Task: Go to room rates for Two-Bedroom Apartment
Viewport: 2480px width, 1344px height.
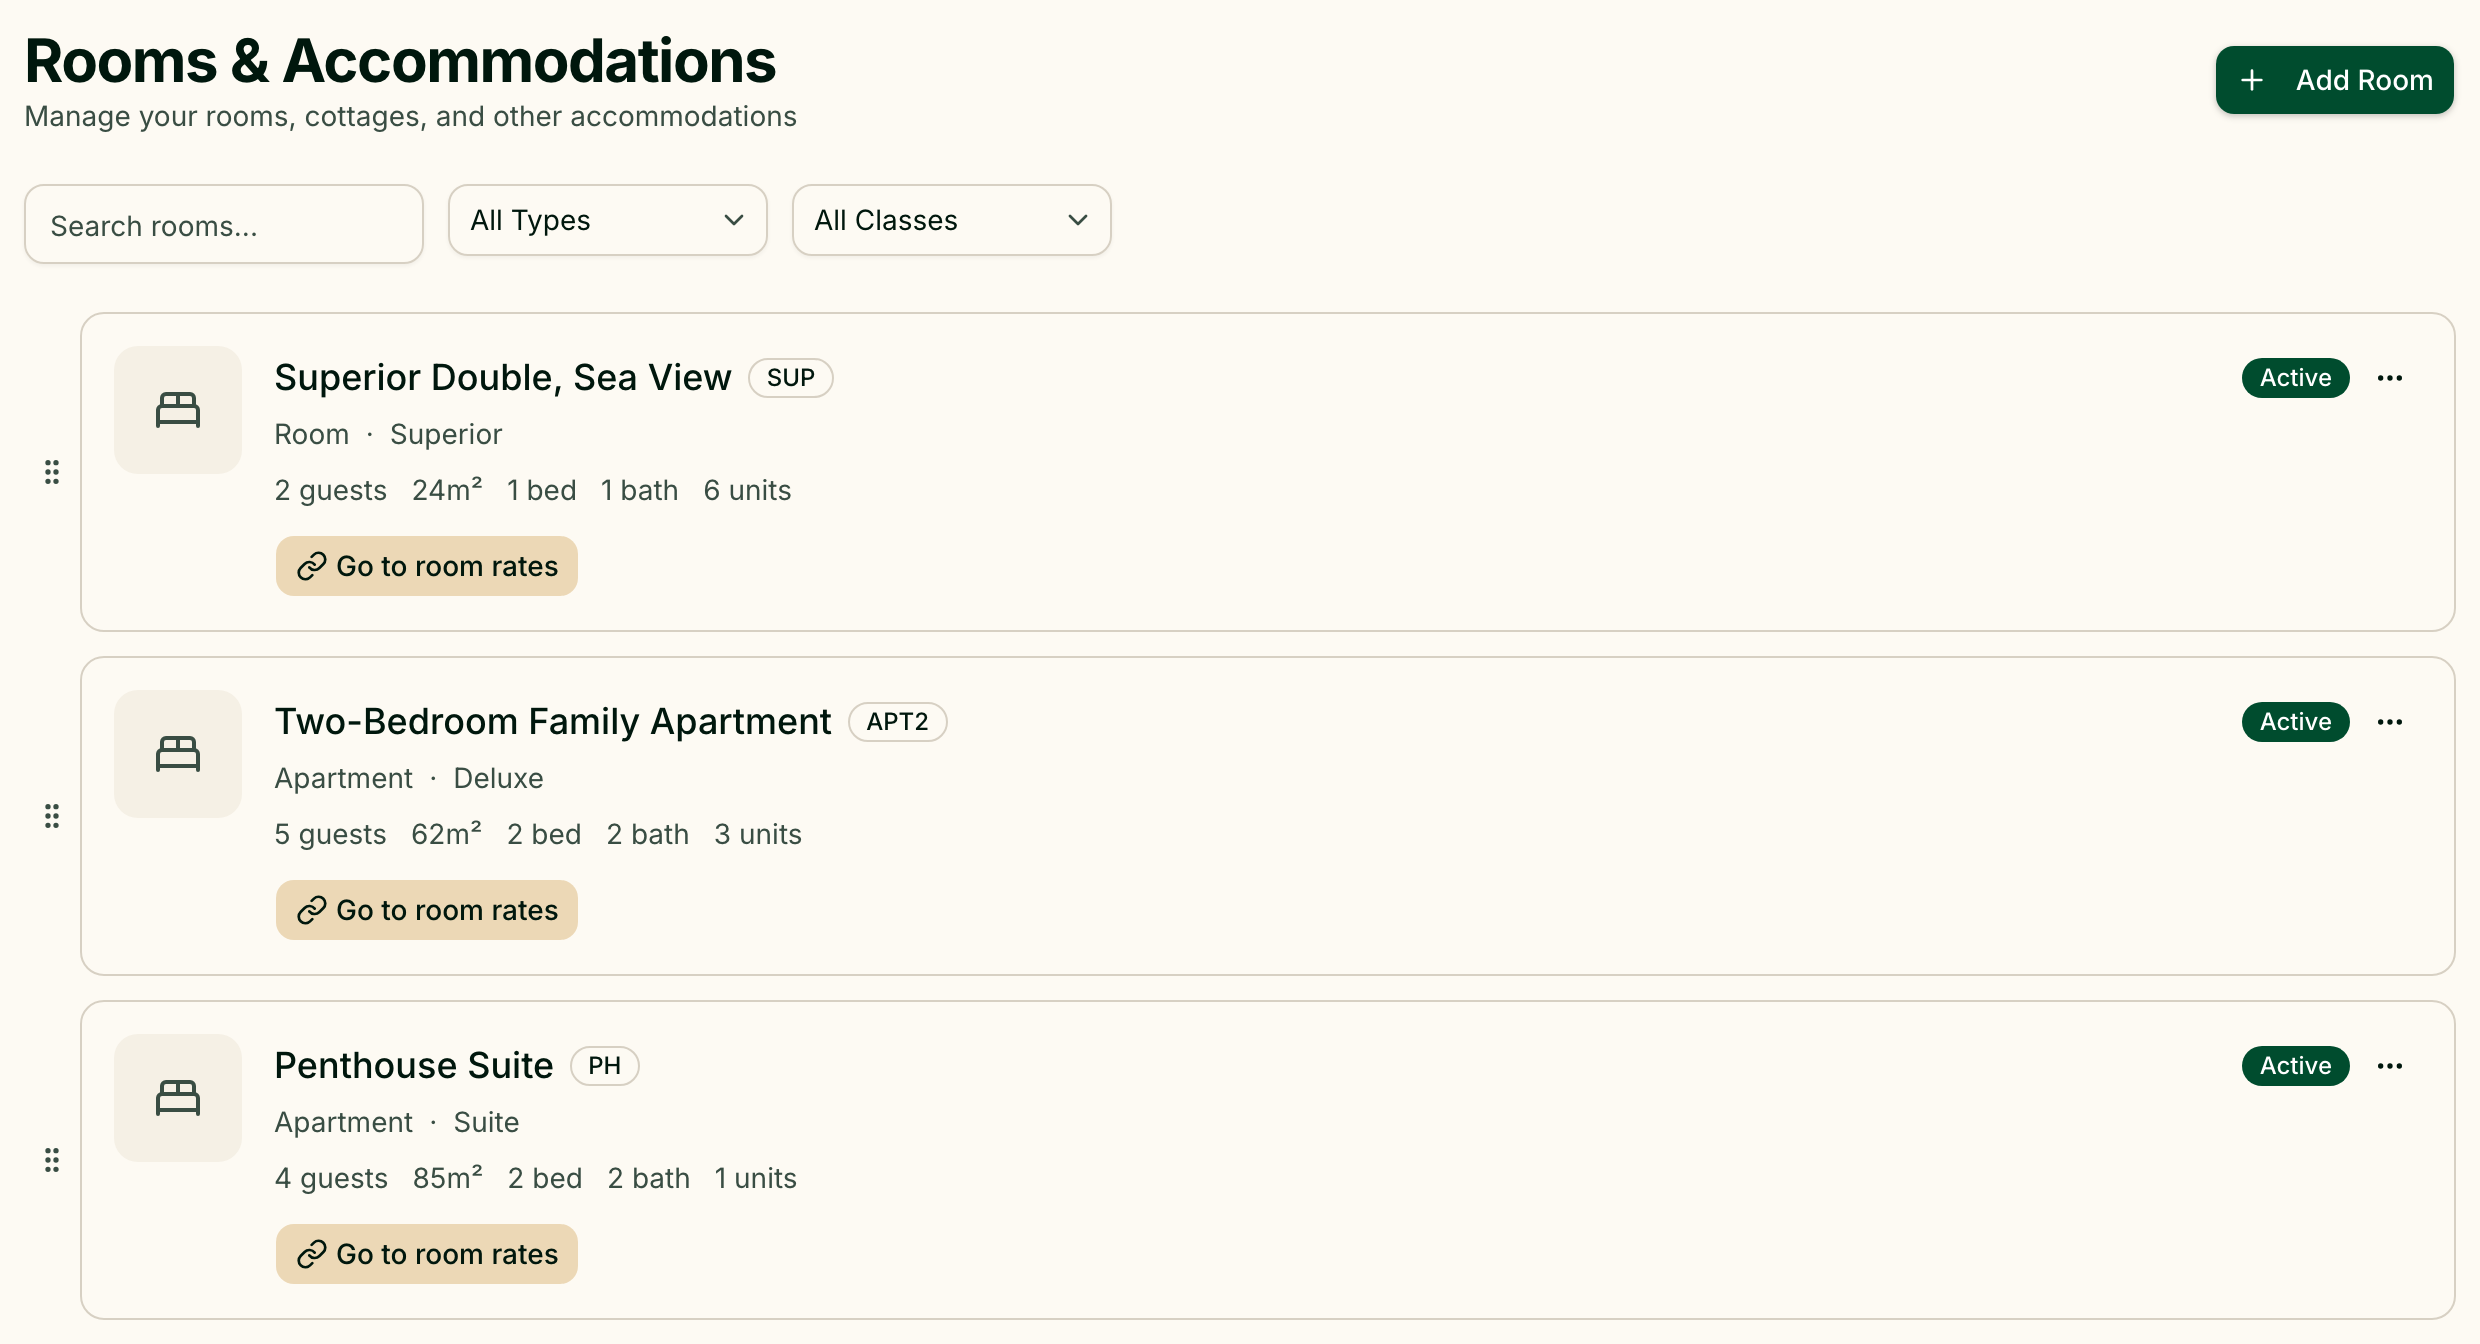Action: (x=427, y=910)
